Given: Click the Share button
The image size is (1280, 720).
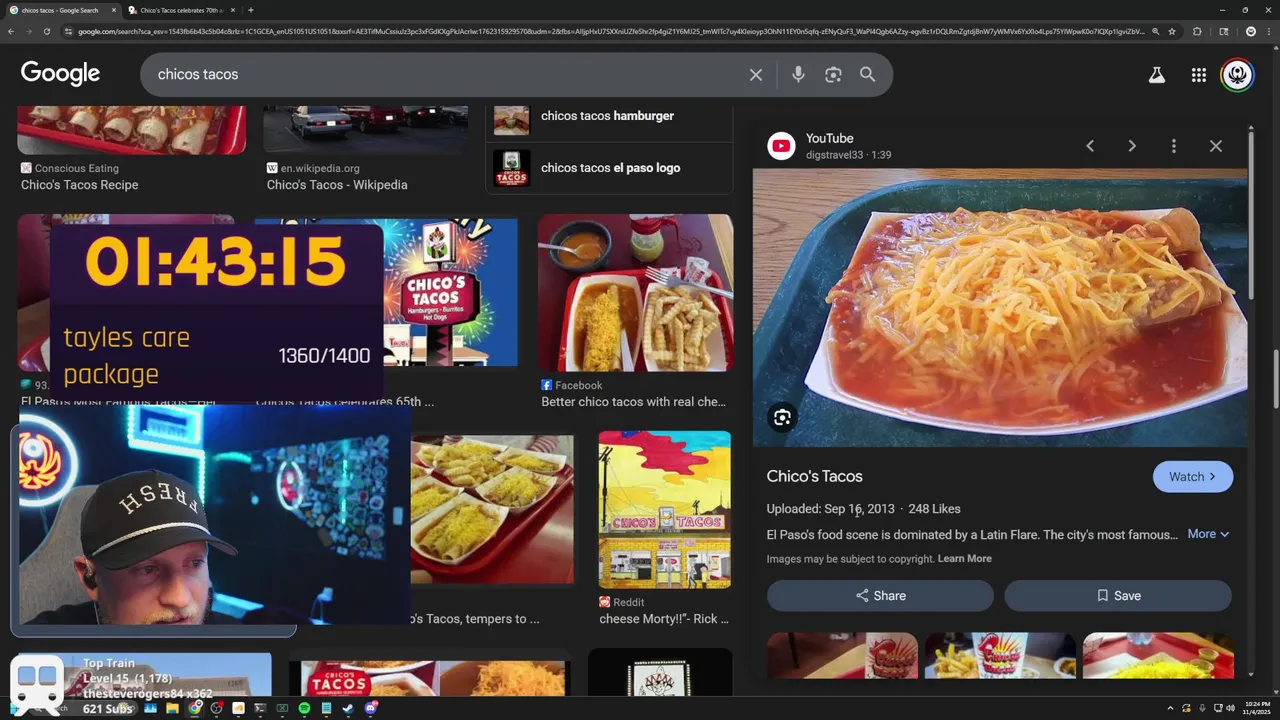Looking at the screenshot, I should point(880,596).
